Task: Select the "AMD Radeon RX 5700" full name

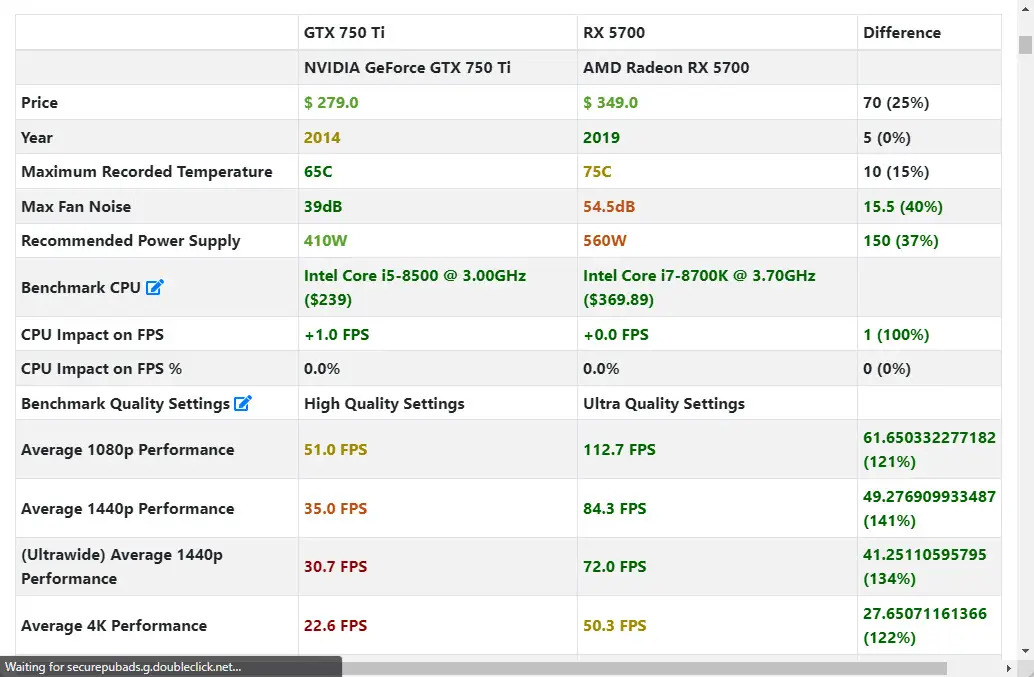Action: [x=666, y=67]
